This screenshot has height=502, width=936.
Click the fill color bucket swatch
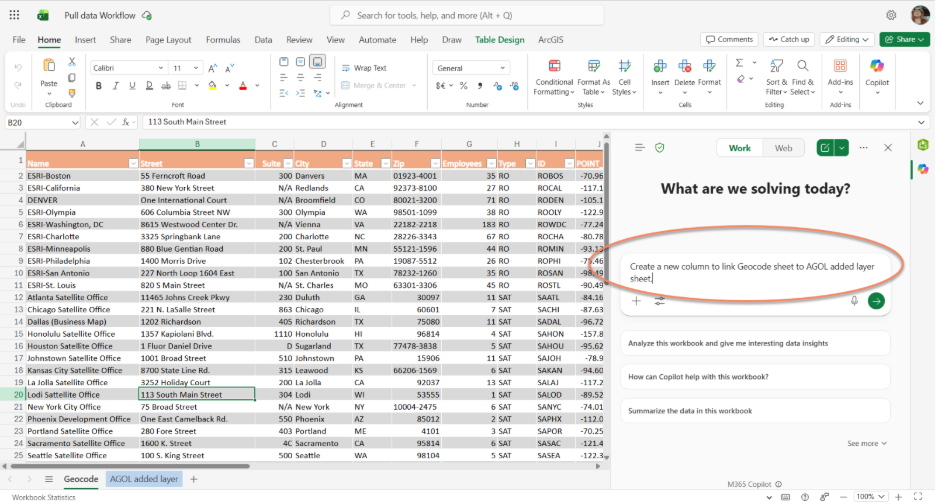coord(213,86)
